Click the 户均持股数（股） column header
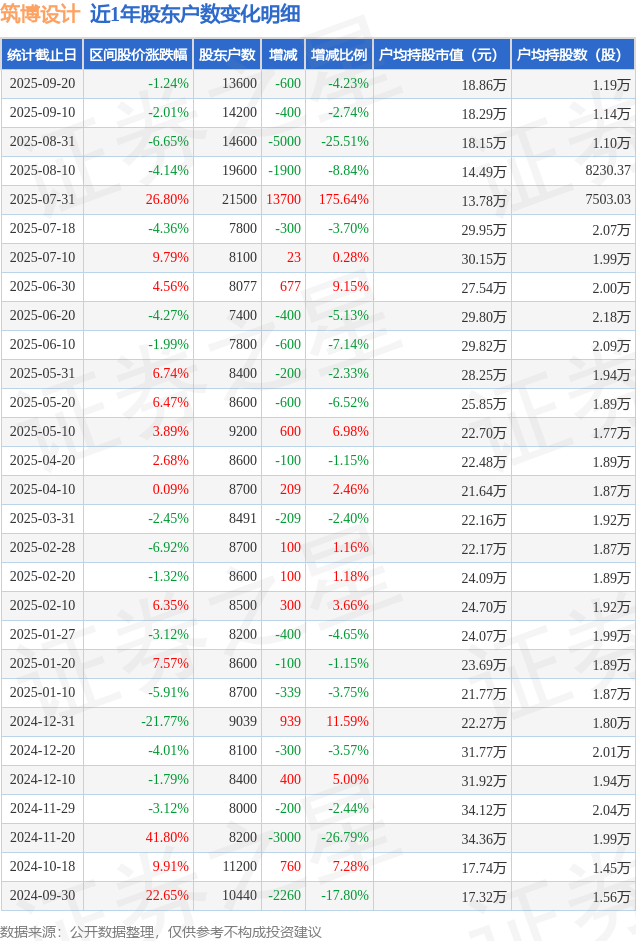Viewport: 636px width, 941px height. [572, 55]
